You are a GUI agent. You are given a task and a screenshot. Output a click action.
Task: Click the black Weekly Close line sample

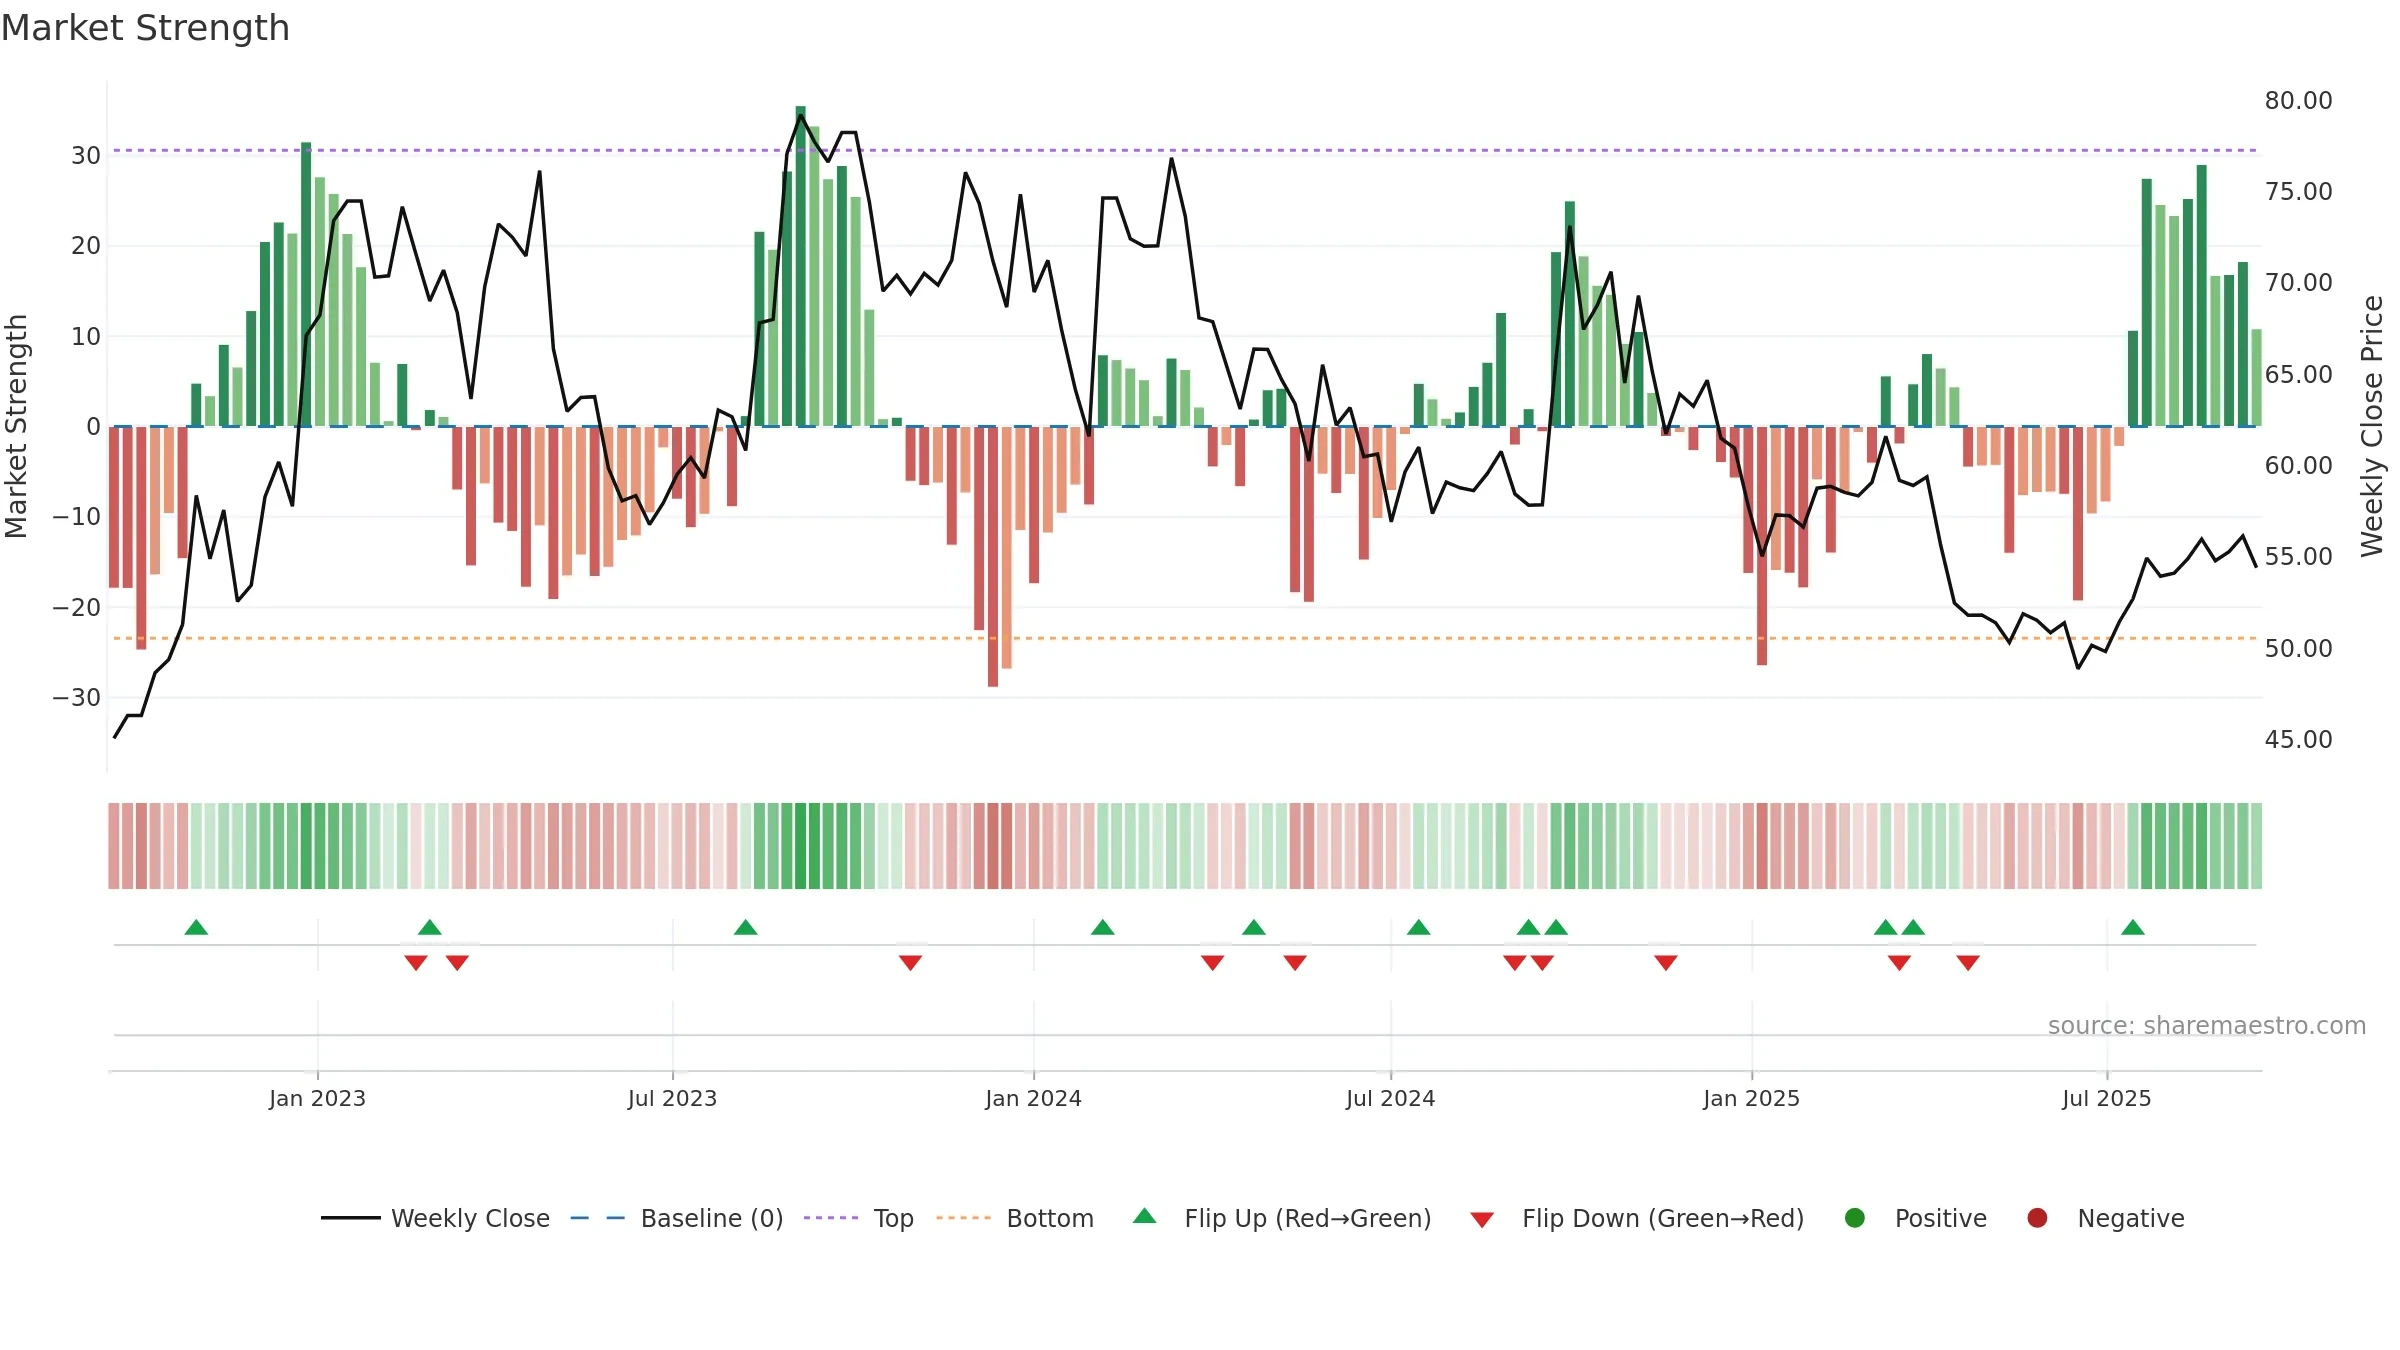350,1218
